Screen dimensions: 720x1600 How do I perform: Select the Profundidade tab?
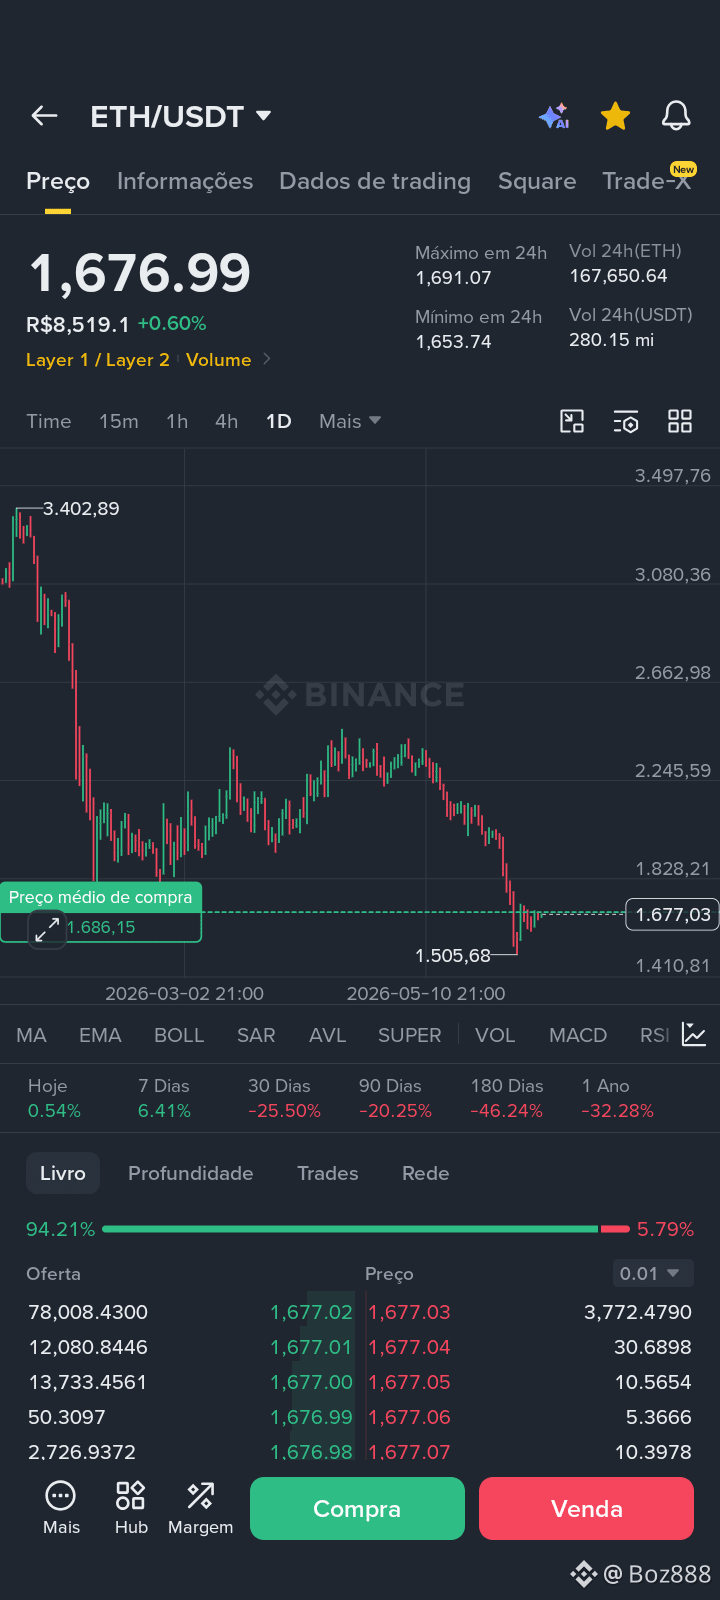(190, 1173)
